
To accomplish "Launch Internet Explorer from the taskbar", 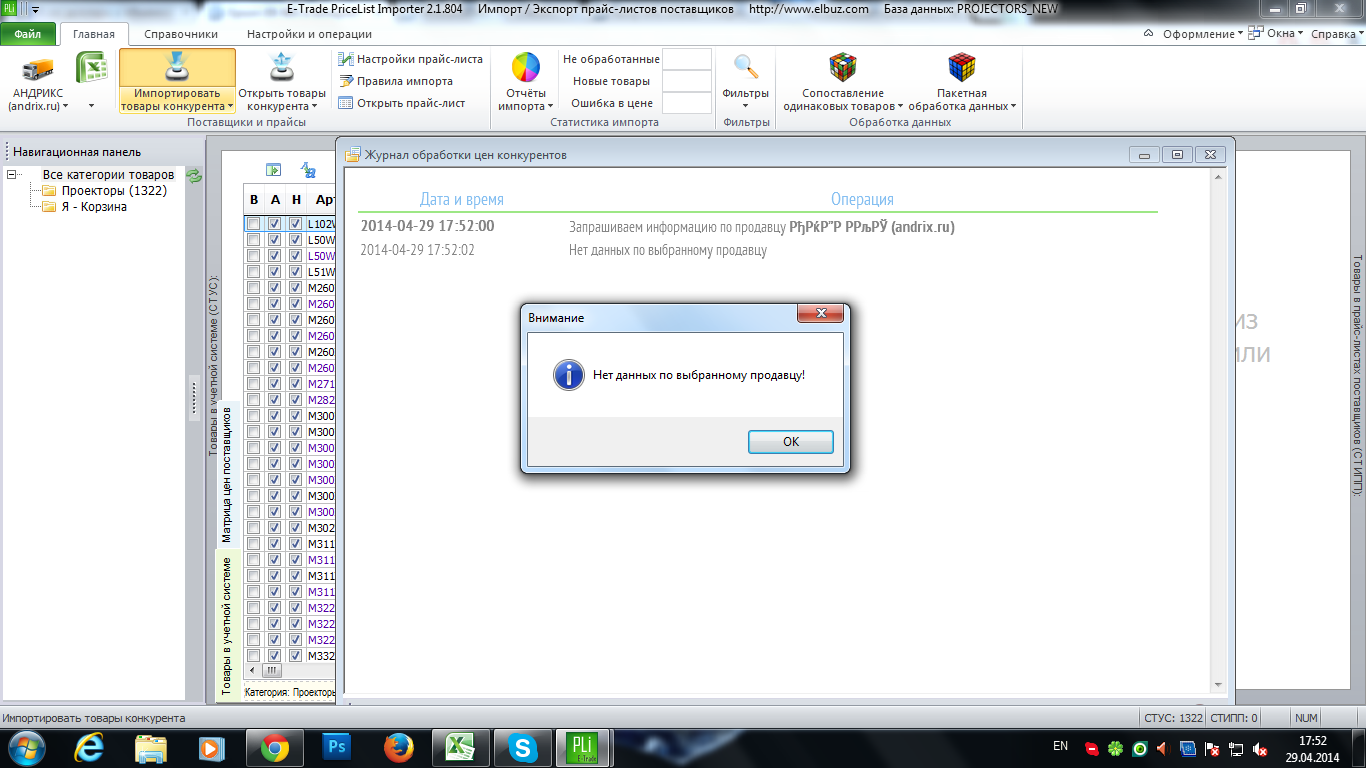I will click(91, 746).
